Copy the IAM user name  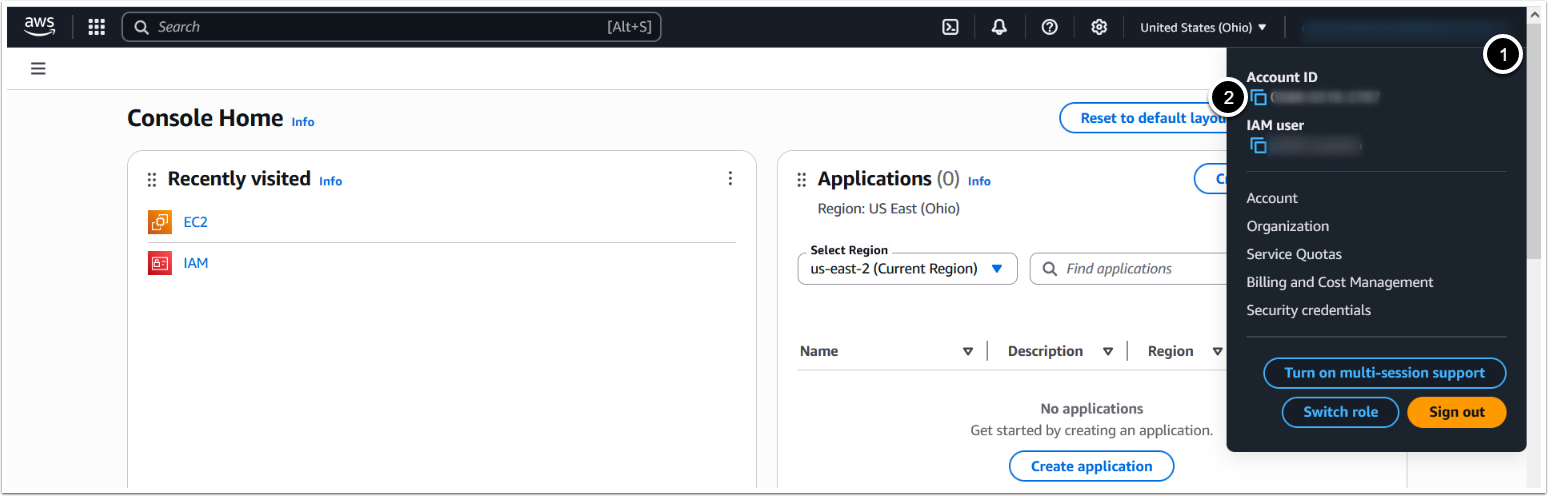click(1259, 146)
